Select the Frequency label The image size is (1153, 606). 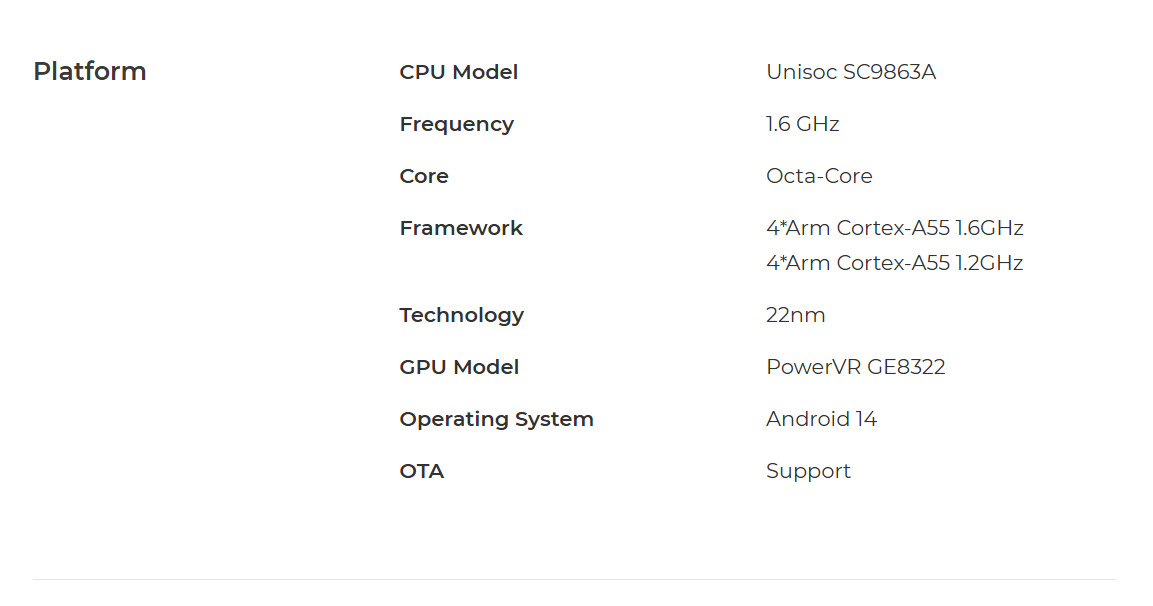pyautogui.click(x=457, y=124)
